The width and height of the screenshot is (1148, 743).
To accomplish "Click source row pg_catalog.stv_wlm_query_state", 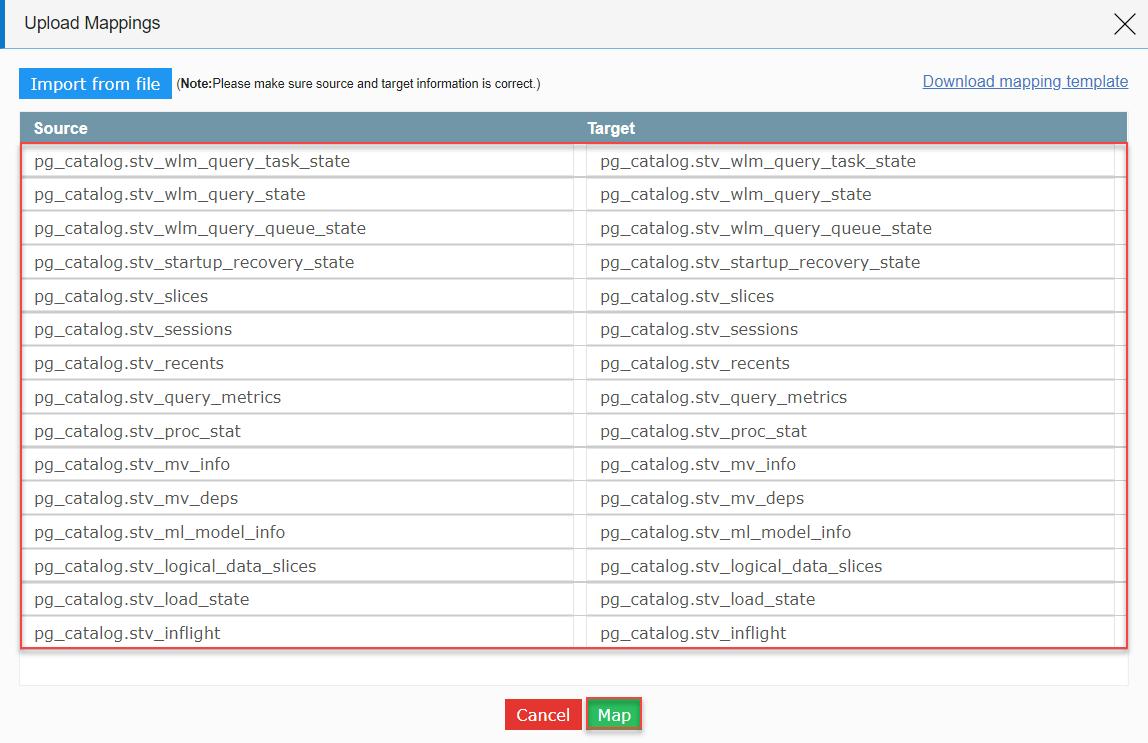I will tap(300, 195).
